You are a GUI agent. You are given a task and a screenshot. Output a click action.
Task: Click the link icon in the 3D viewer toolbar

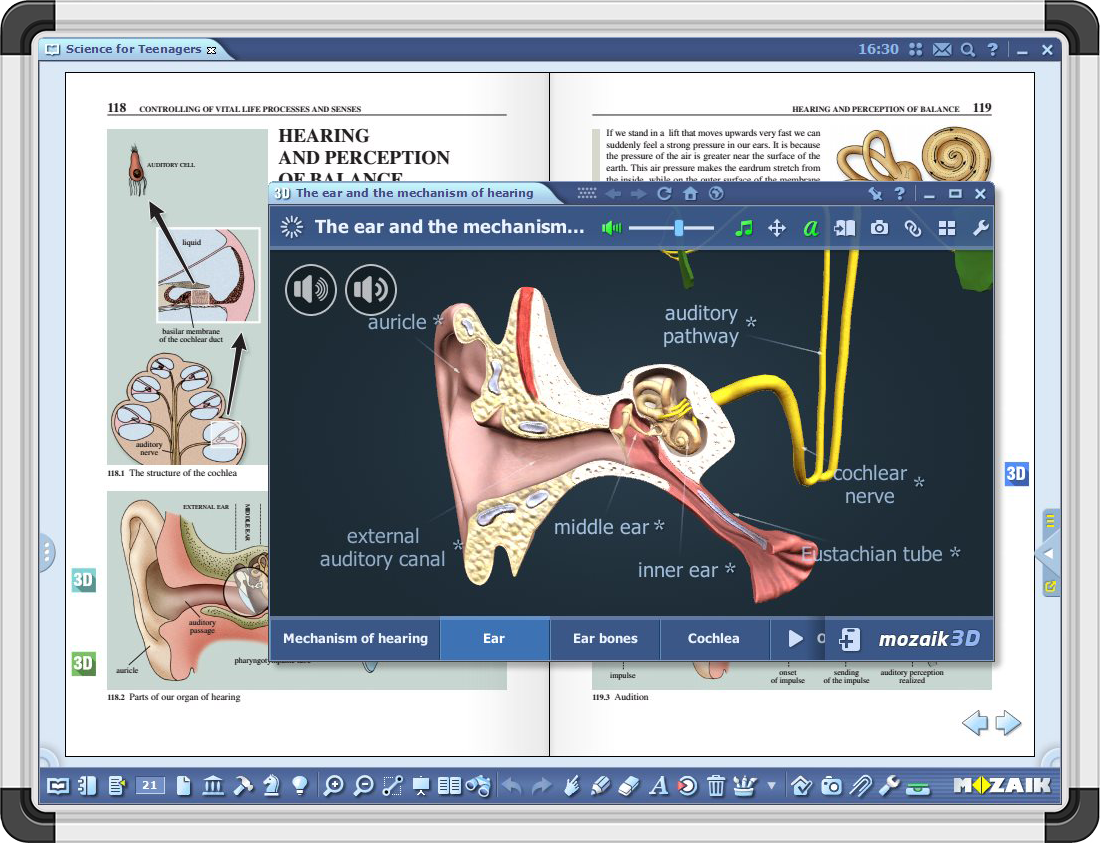(912, 228)
